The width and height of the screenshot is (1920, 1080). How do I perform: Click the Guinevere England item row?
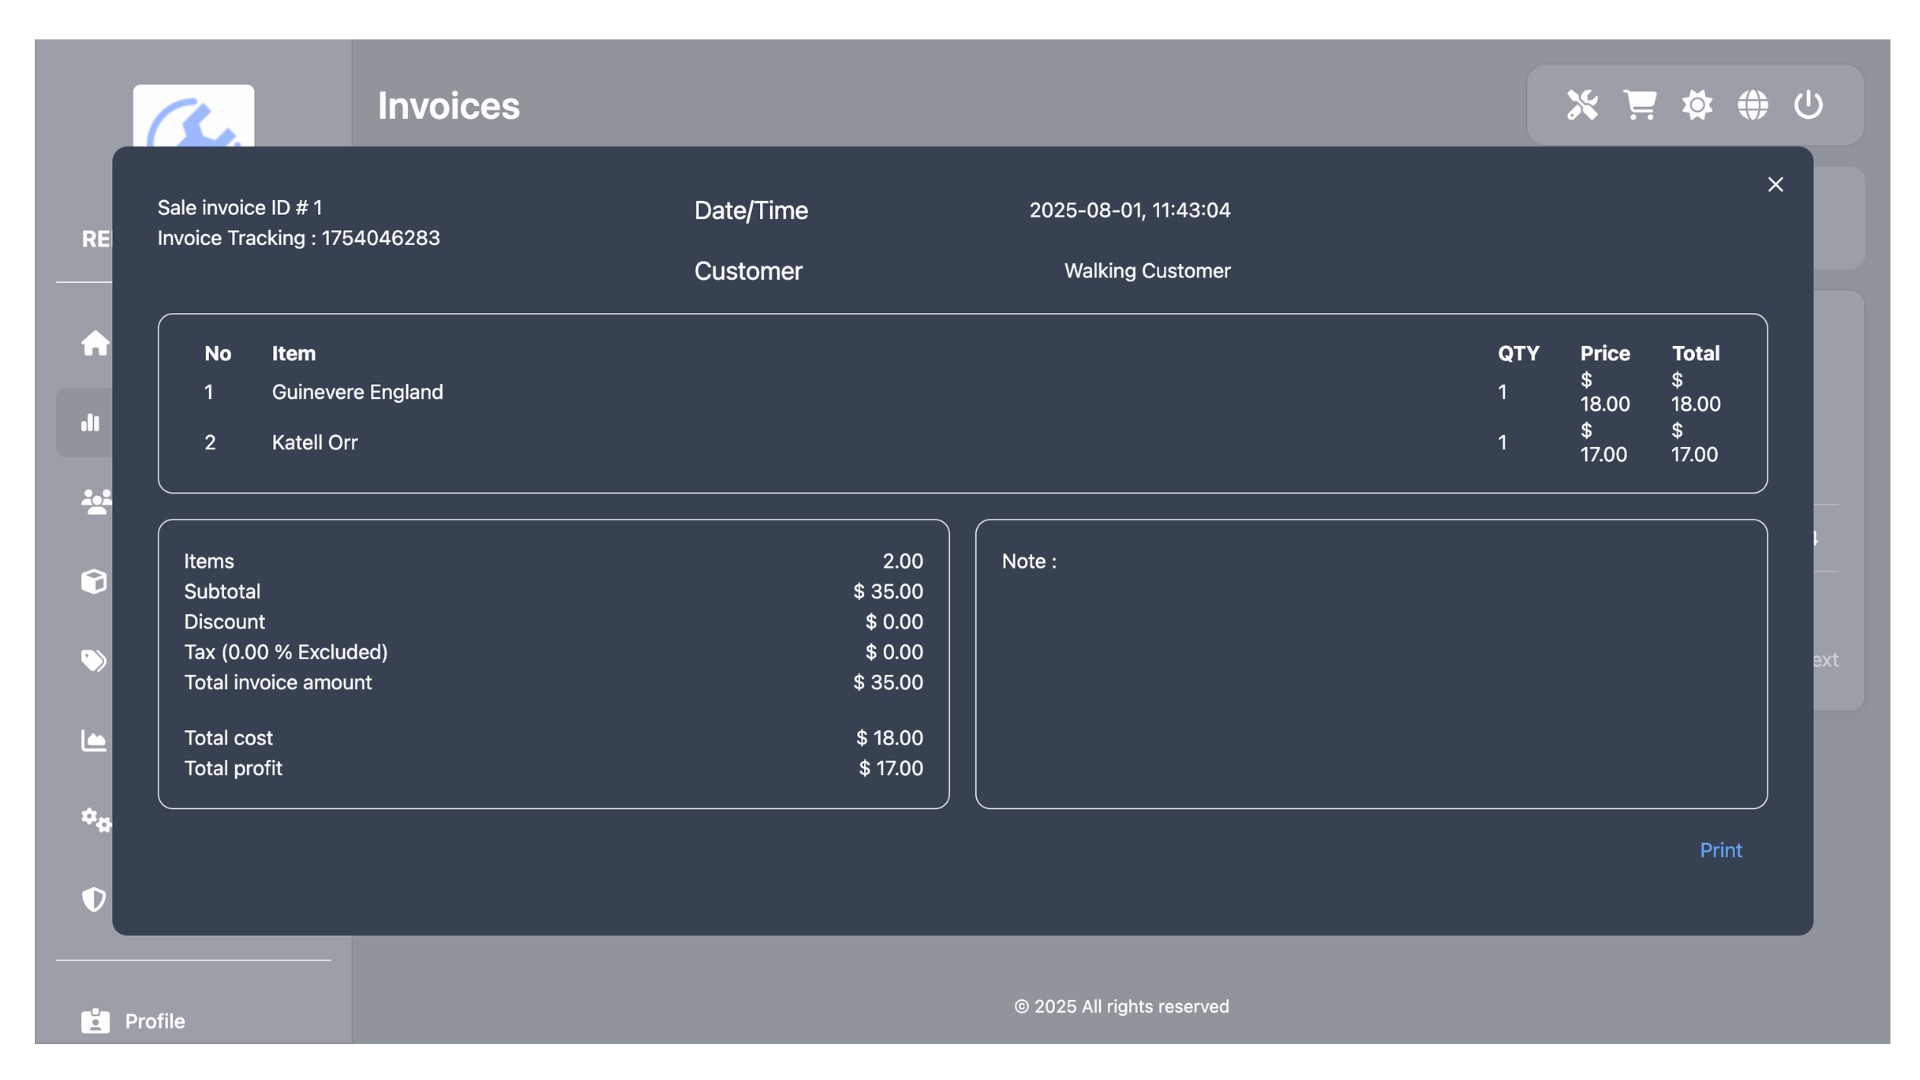(357, 392)
